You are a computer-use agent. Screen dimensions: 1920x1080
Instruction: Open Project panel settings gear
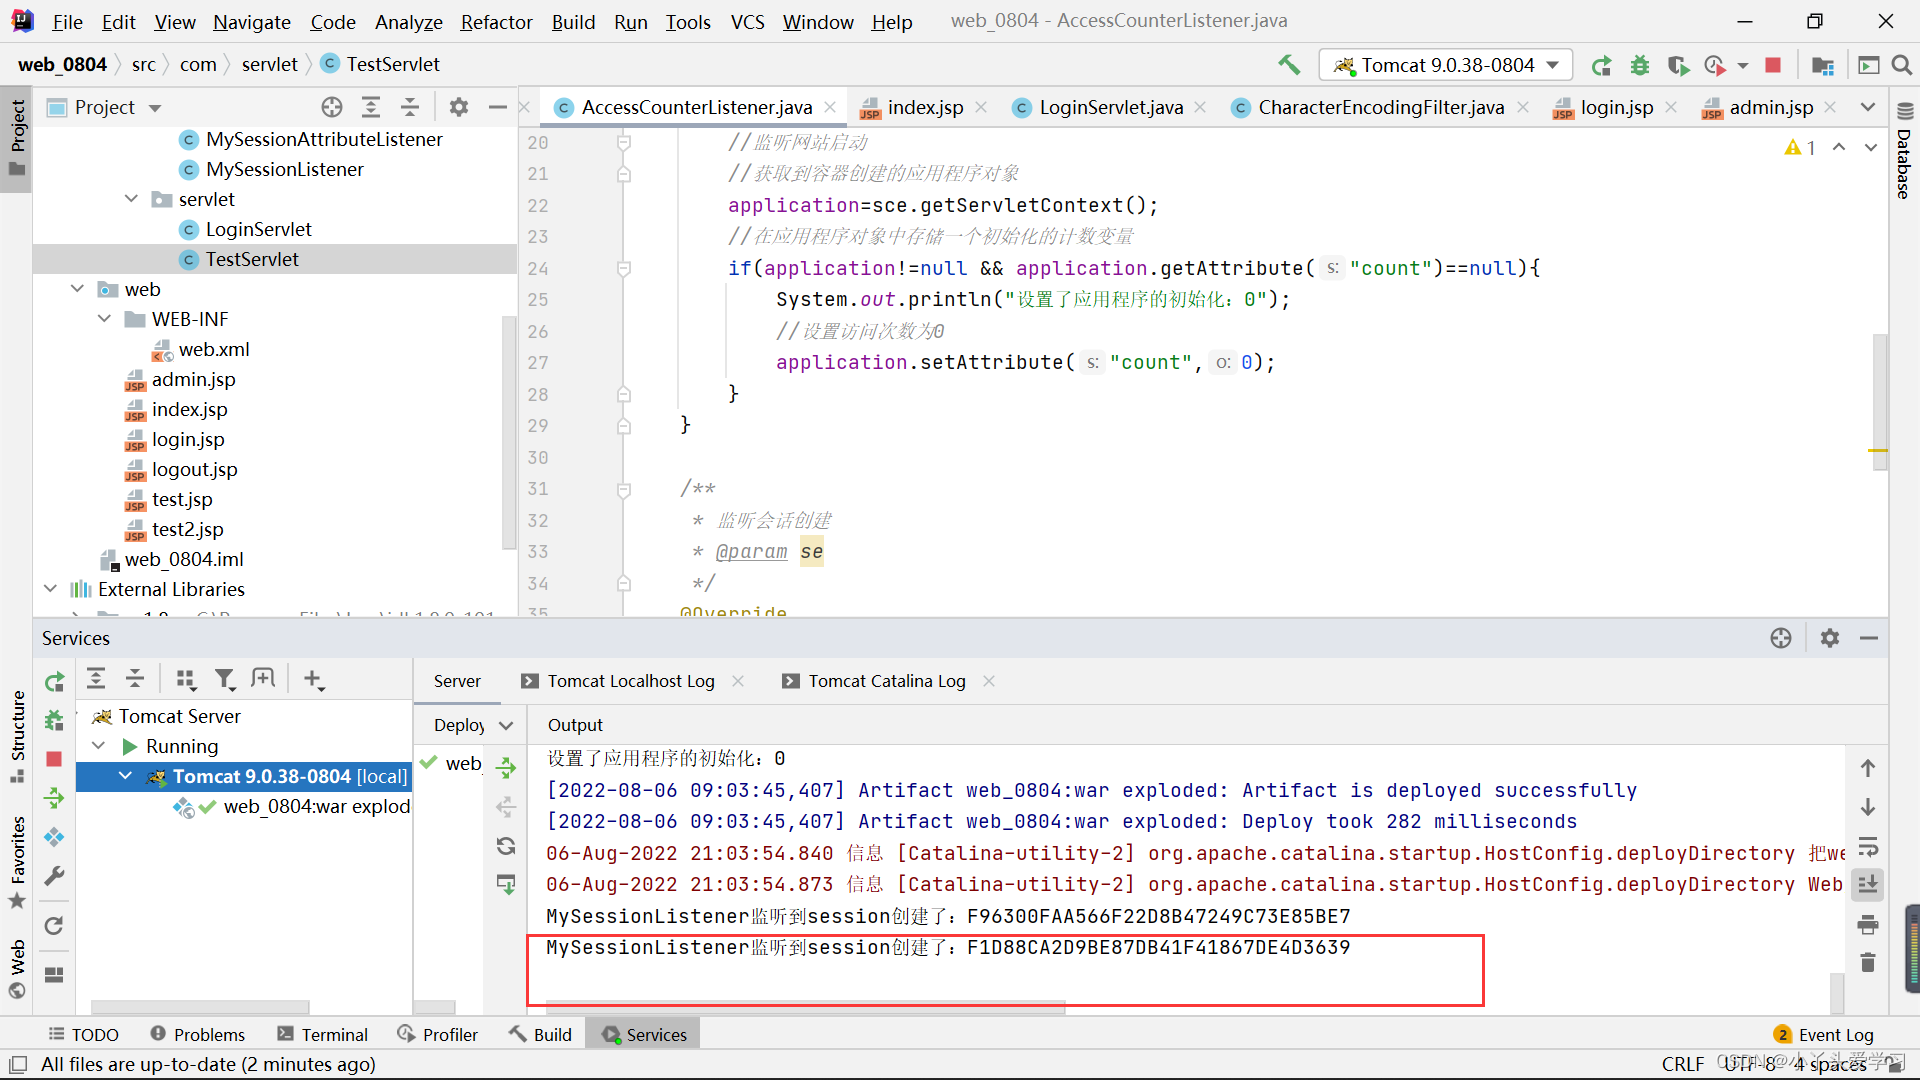tap(459, 107)
